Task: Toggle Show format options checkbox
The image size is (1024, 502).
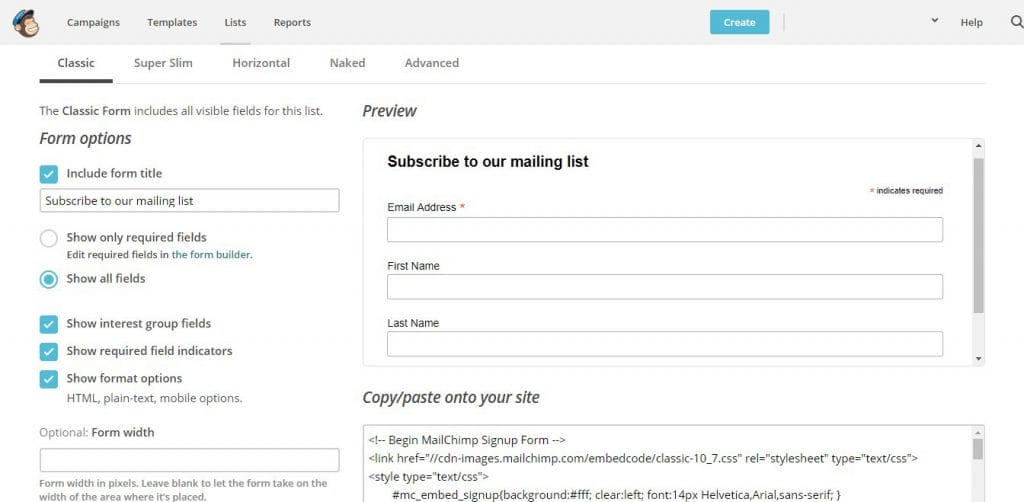Action: [x=49, y=379]
